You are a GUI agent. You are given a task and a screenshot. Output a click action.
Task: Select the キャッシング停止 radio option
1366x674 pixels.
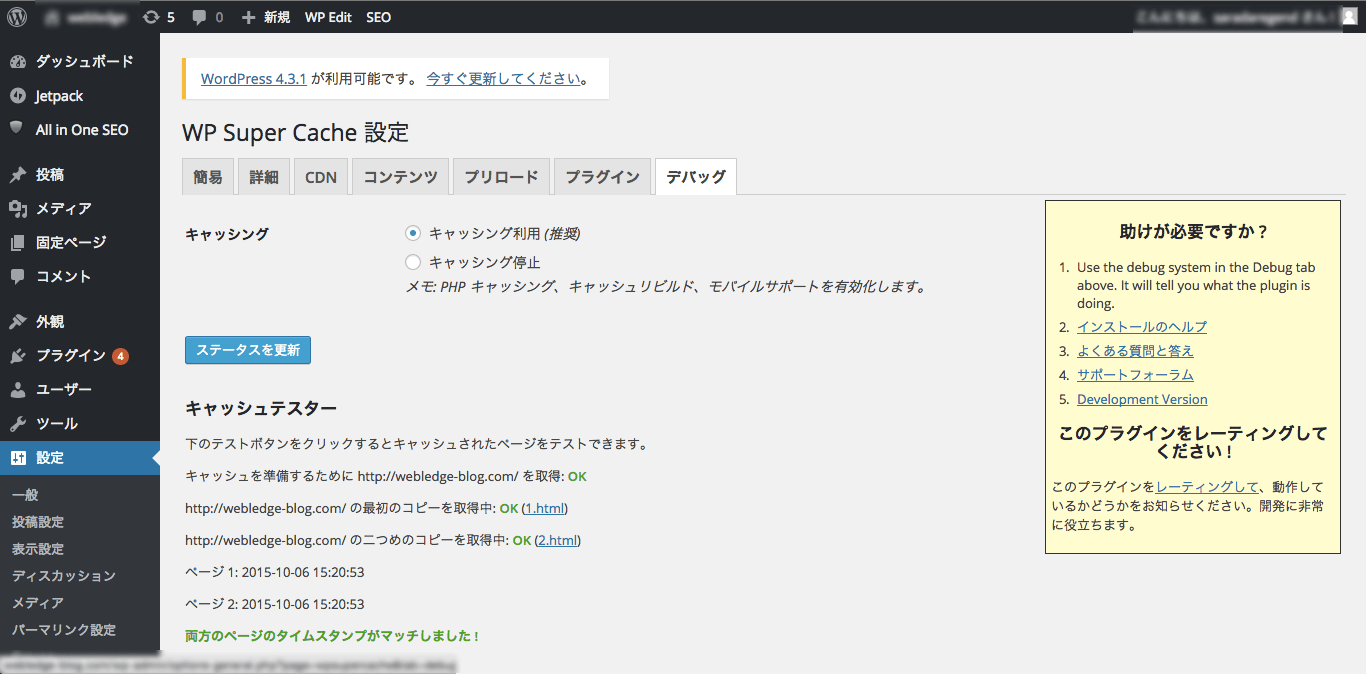click(413, 262)
